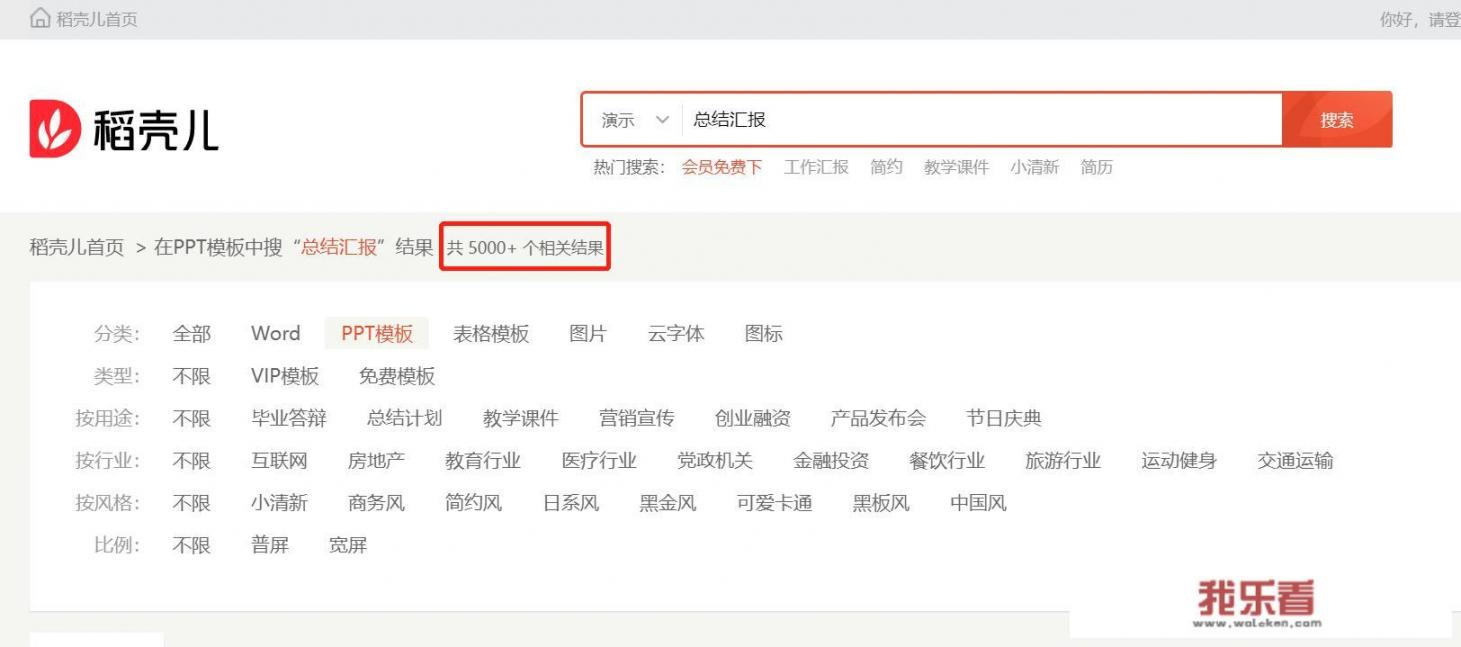The width and height of the screenshot is (1461, 647).
Task: Open the 简历 hot search link
Action: 1096,167
